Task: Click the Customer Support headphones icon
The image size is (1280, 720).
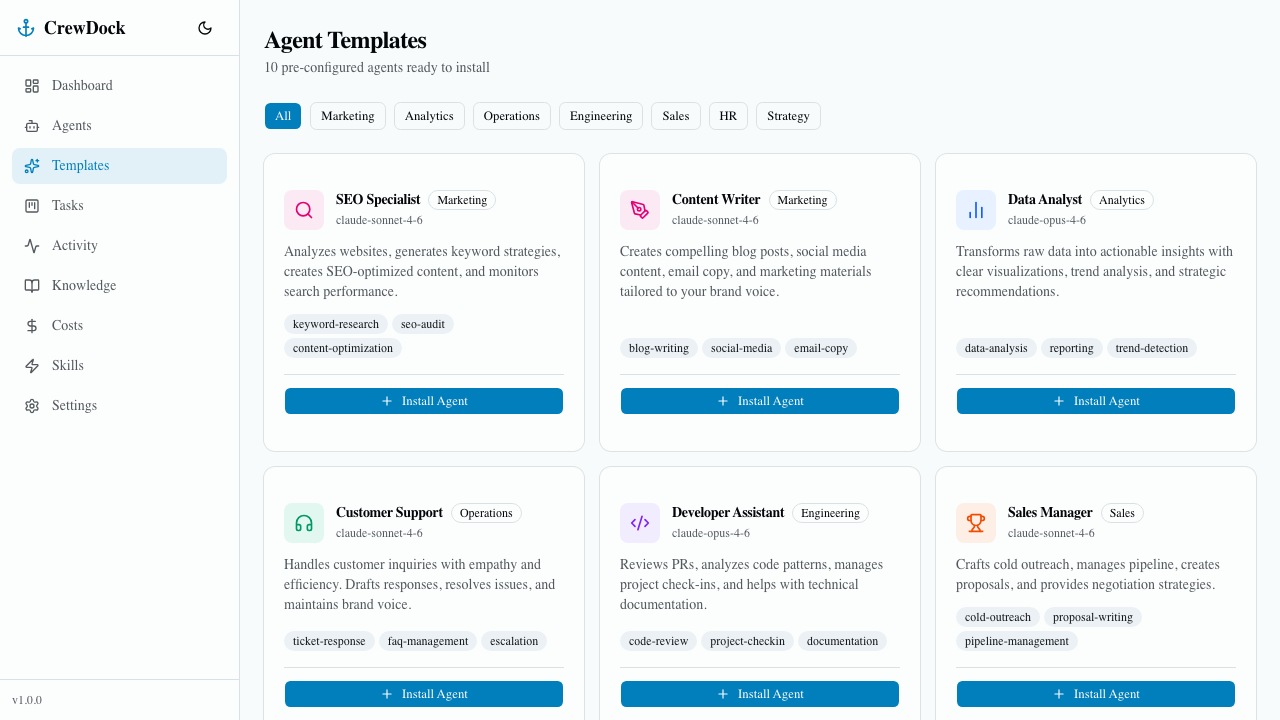Action: [x=303, y=522]
